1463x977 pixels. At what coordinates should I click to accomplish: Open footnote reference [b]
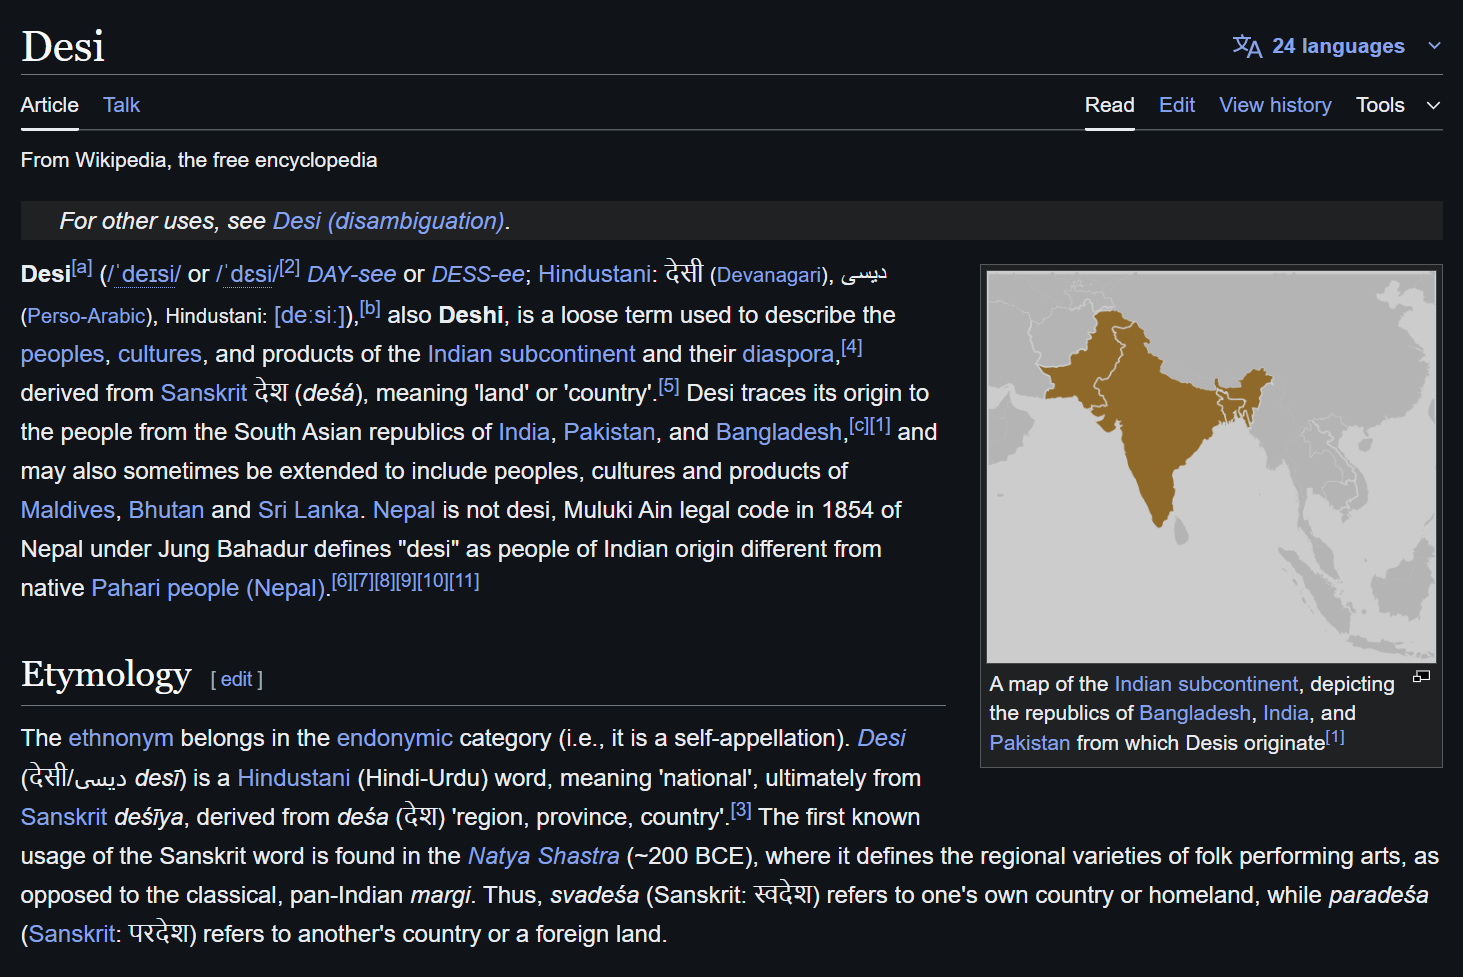pos(370,308)
